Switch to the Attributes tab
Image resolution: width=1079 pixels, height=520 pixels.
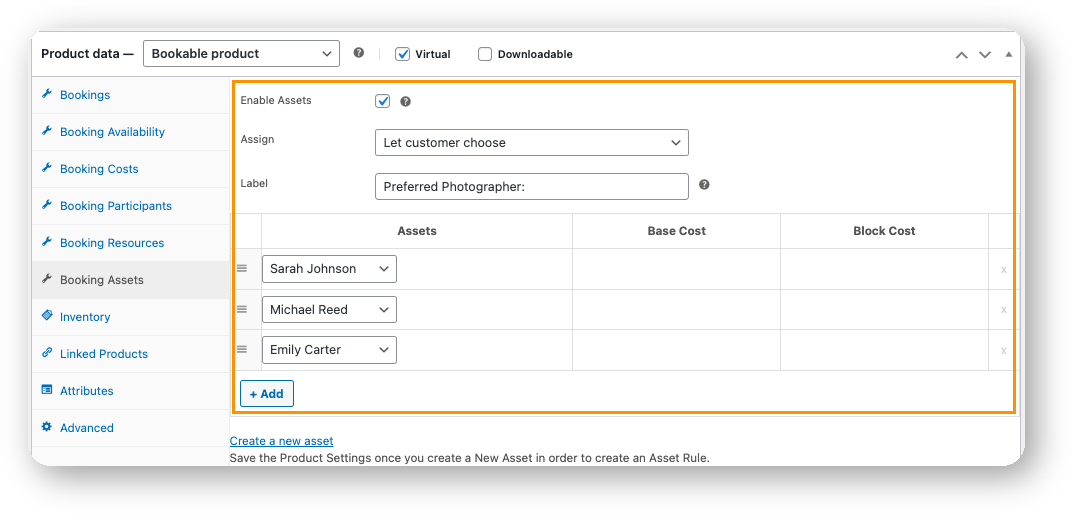pyautogui.click(x=131, y=391)
